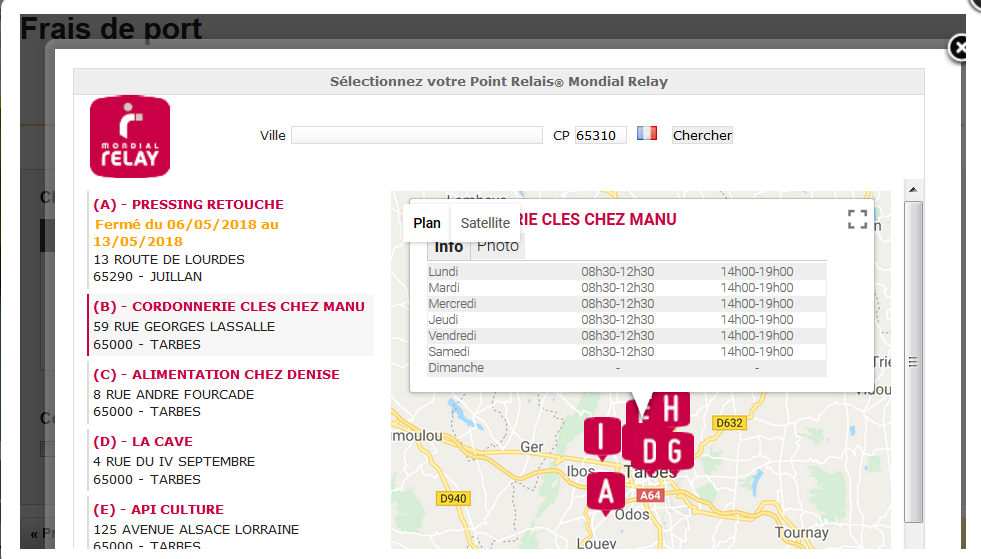
Task: Click the Mercredi opening hours row
Action: pyautogui.click(x=627, y=304)
